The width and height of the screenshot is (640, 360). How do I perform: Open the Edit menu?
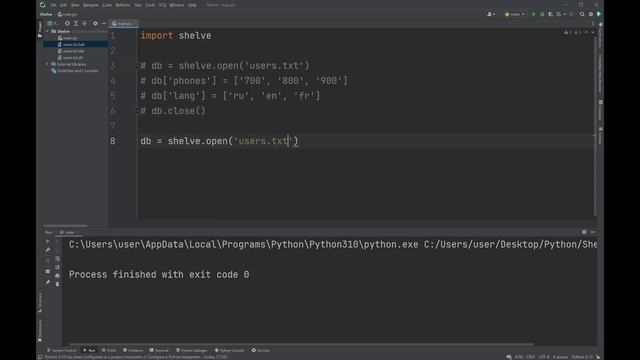(63, 5)
